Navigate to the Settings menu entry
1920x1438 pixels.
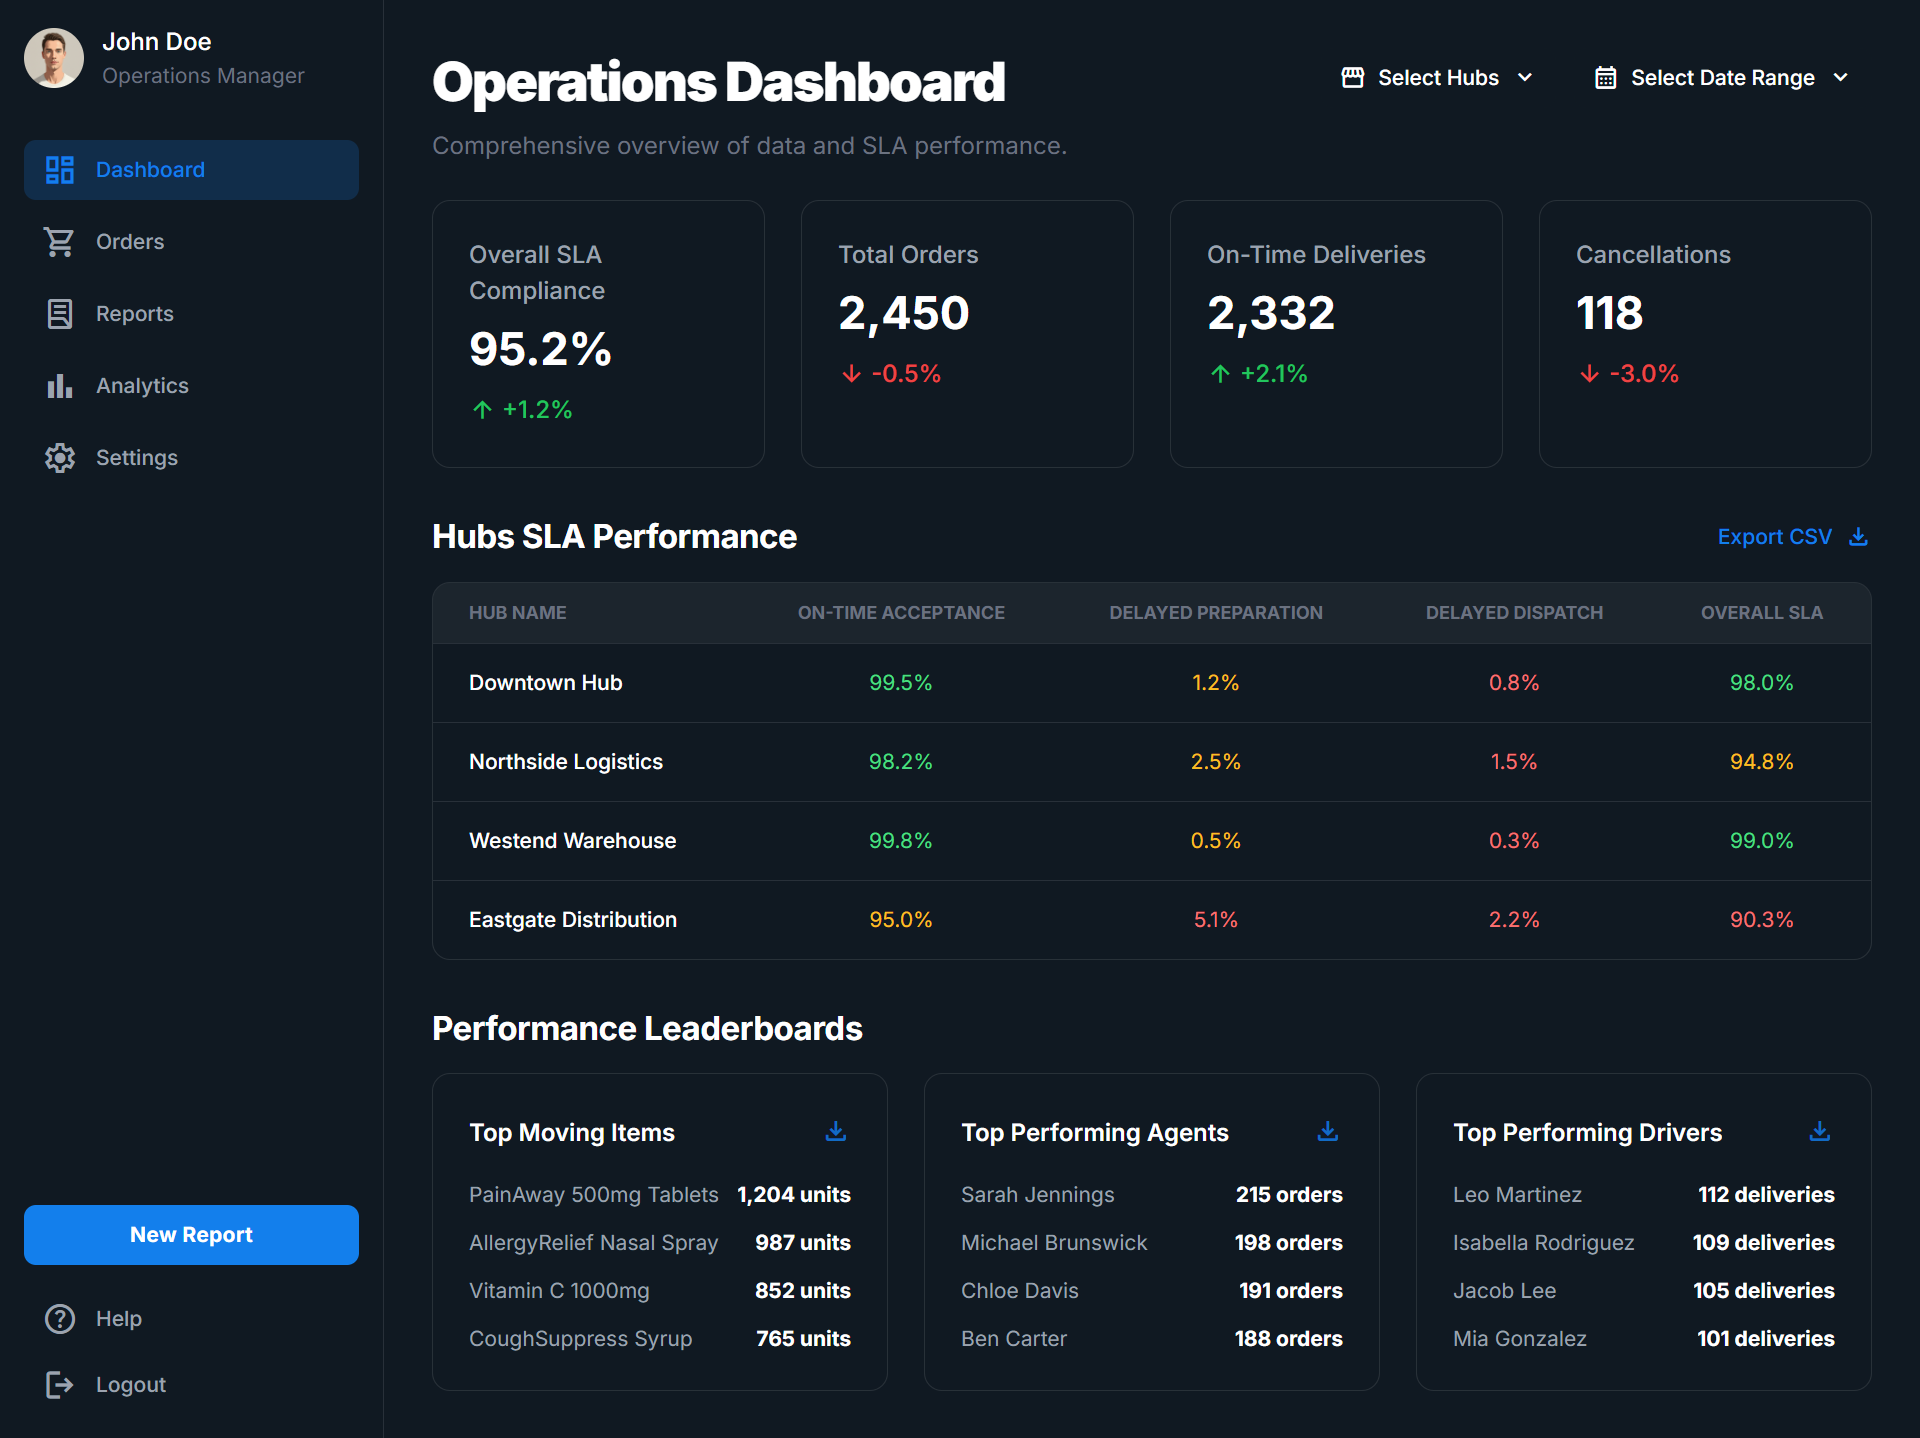[x=138, y=457]
